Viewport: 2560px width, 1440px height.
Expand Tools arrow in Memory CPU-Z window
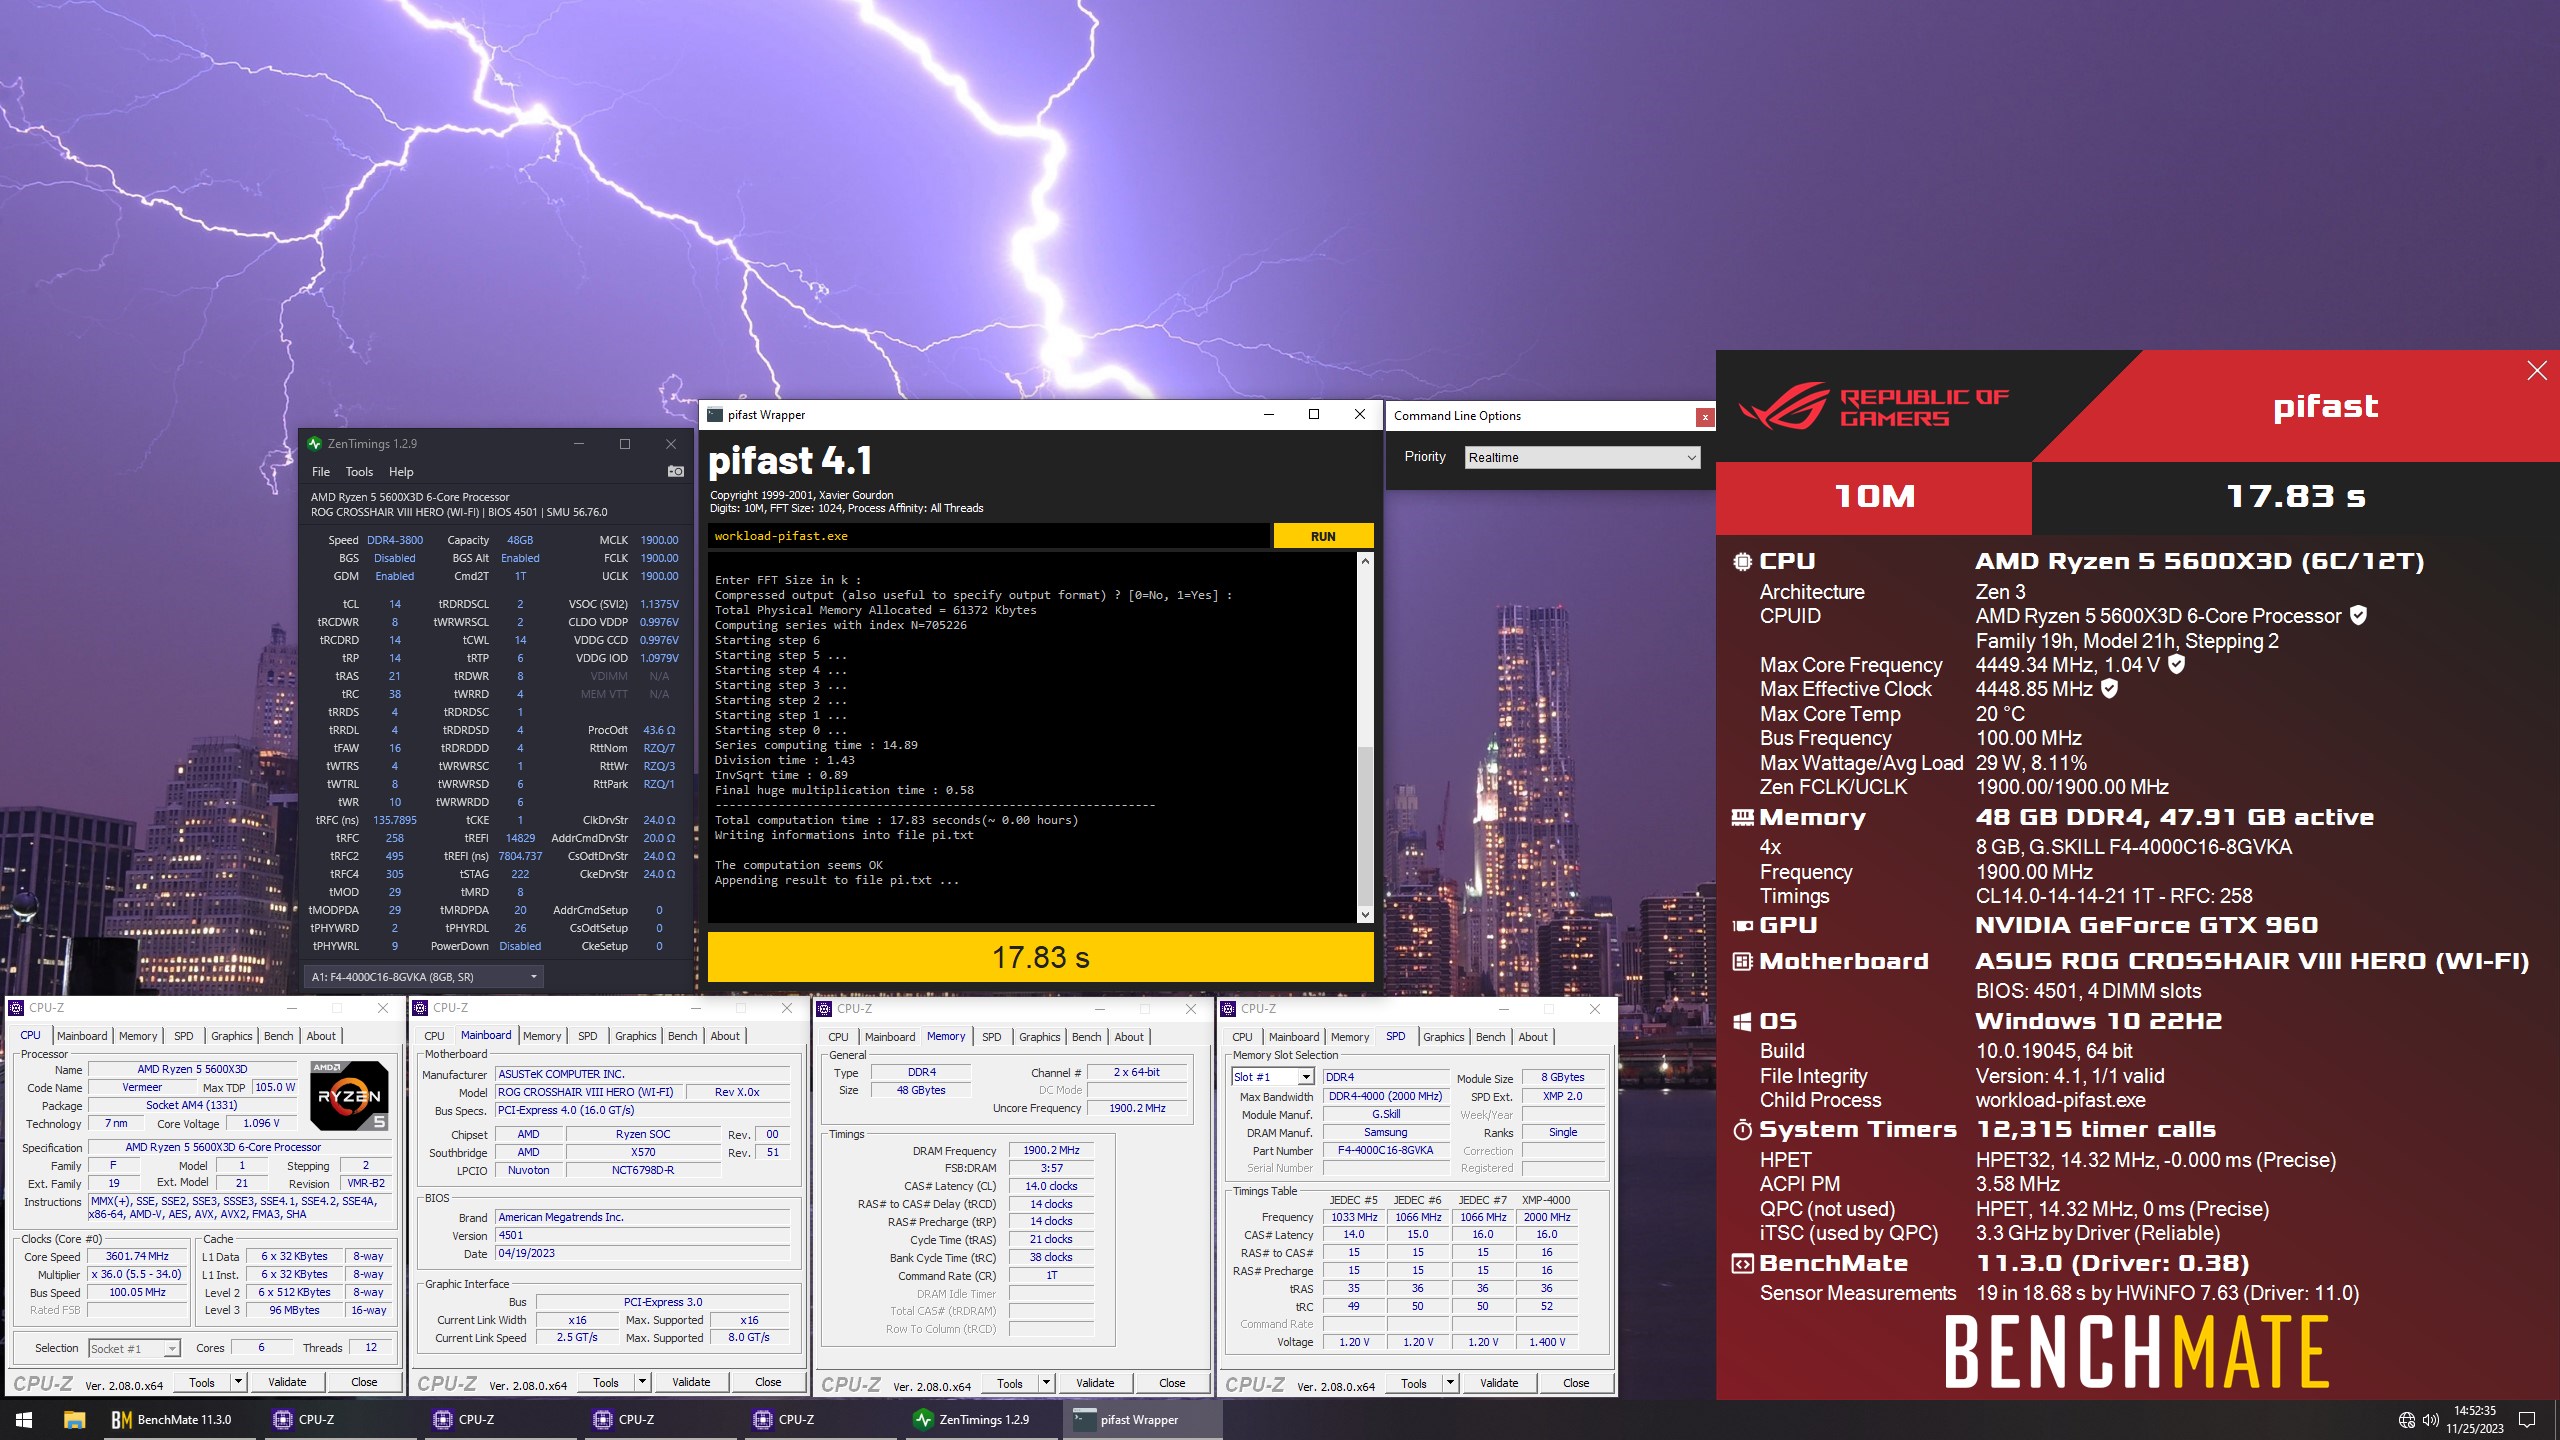coord(1046,1383)
